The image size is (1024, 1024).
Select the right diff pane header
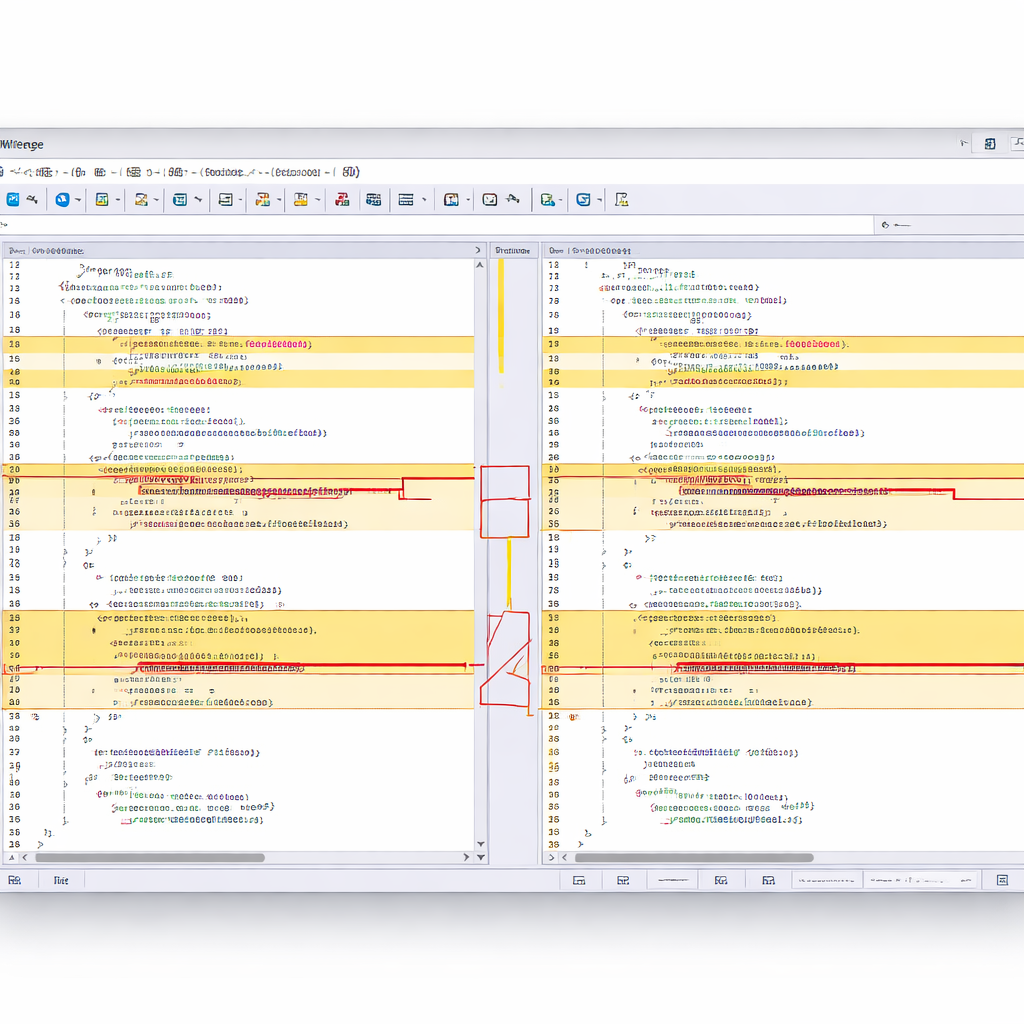click(x=780, y=250)
